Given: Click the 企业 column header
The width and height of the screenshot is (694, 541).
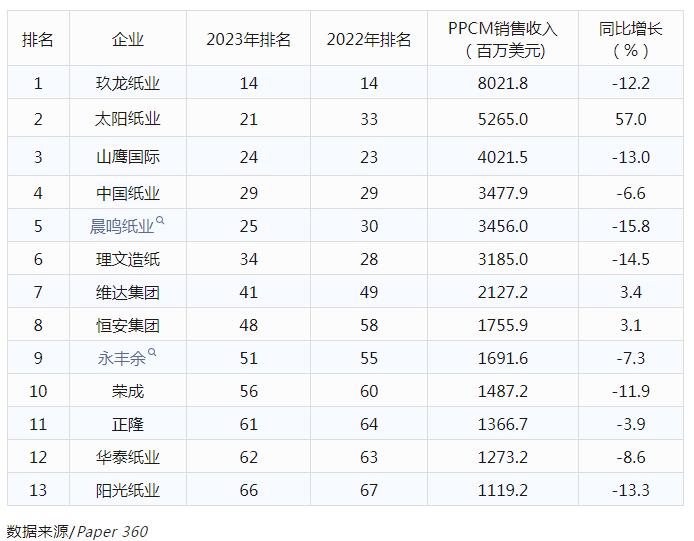Looking at the screenshot, I should pos(128,39).
